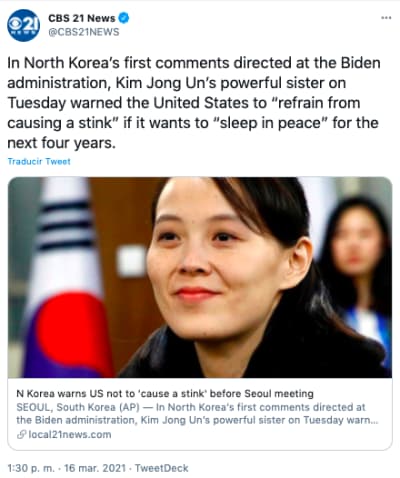Click the 1:30 p. m. timestamp

click(31, 468)
